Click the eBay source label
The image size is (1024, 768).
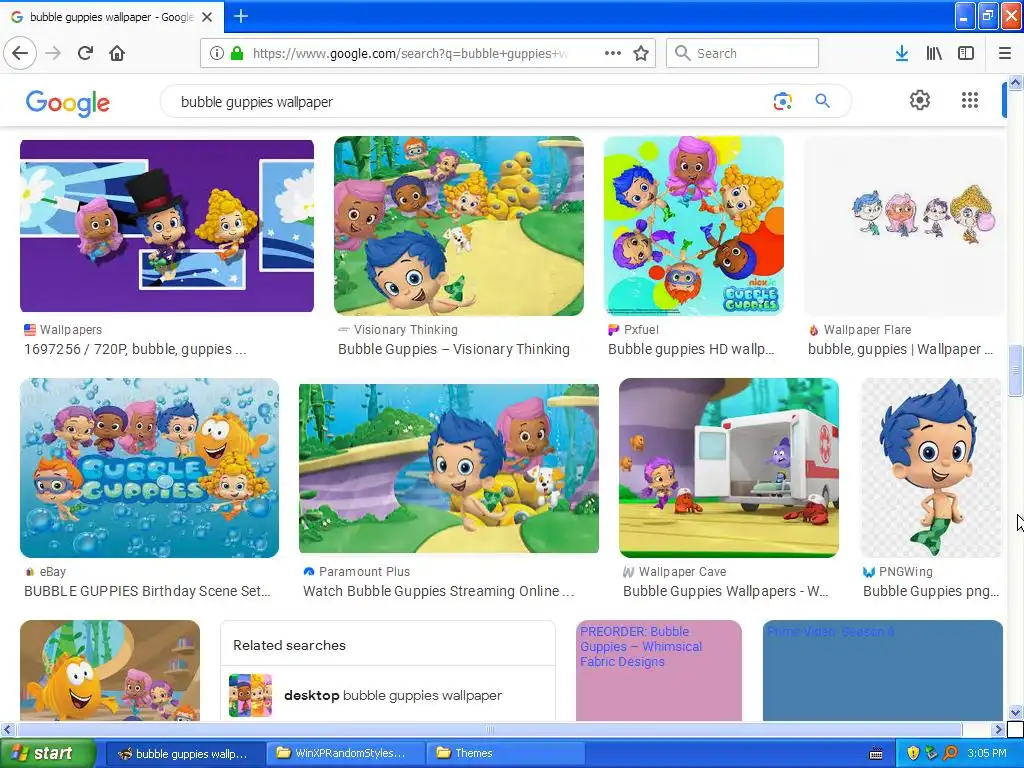[53, 571]
